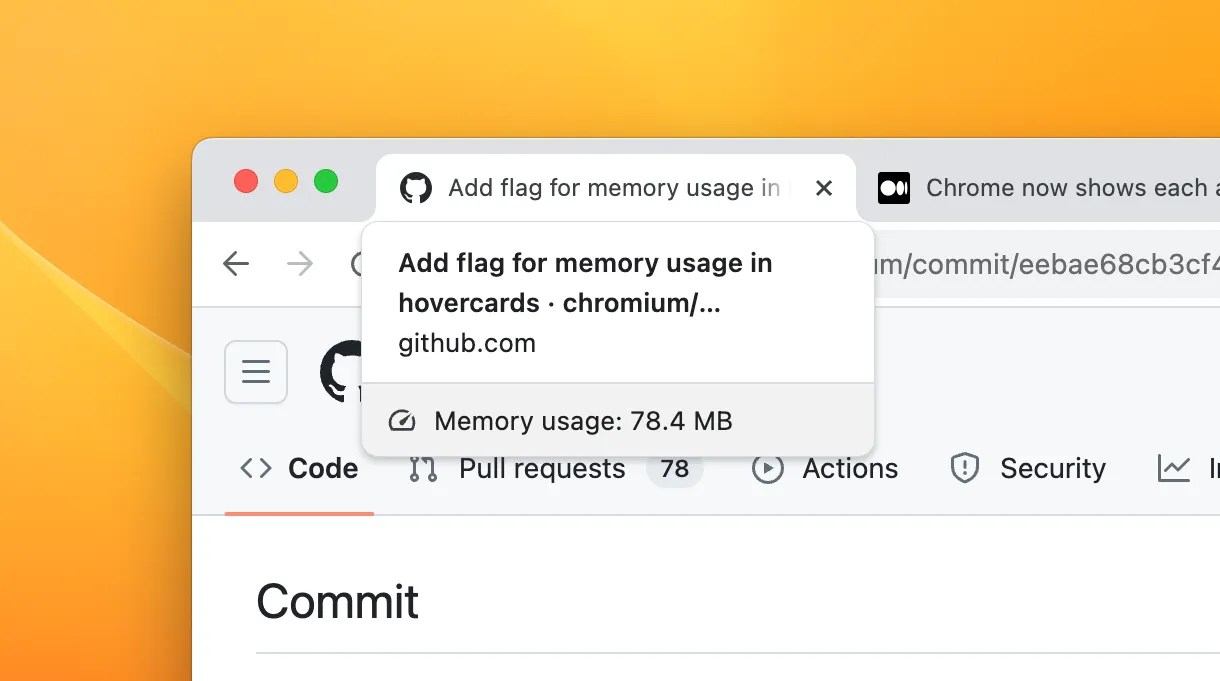Click the Security shield icon
1220x681 pixels.
click(964, 467)
